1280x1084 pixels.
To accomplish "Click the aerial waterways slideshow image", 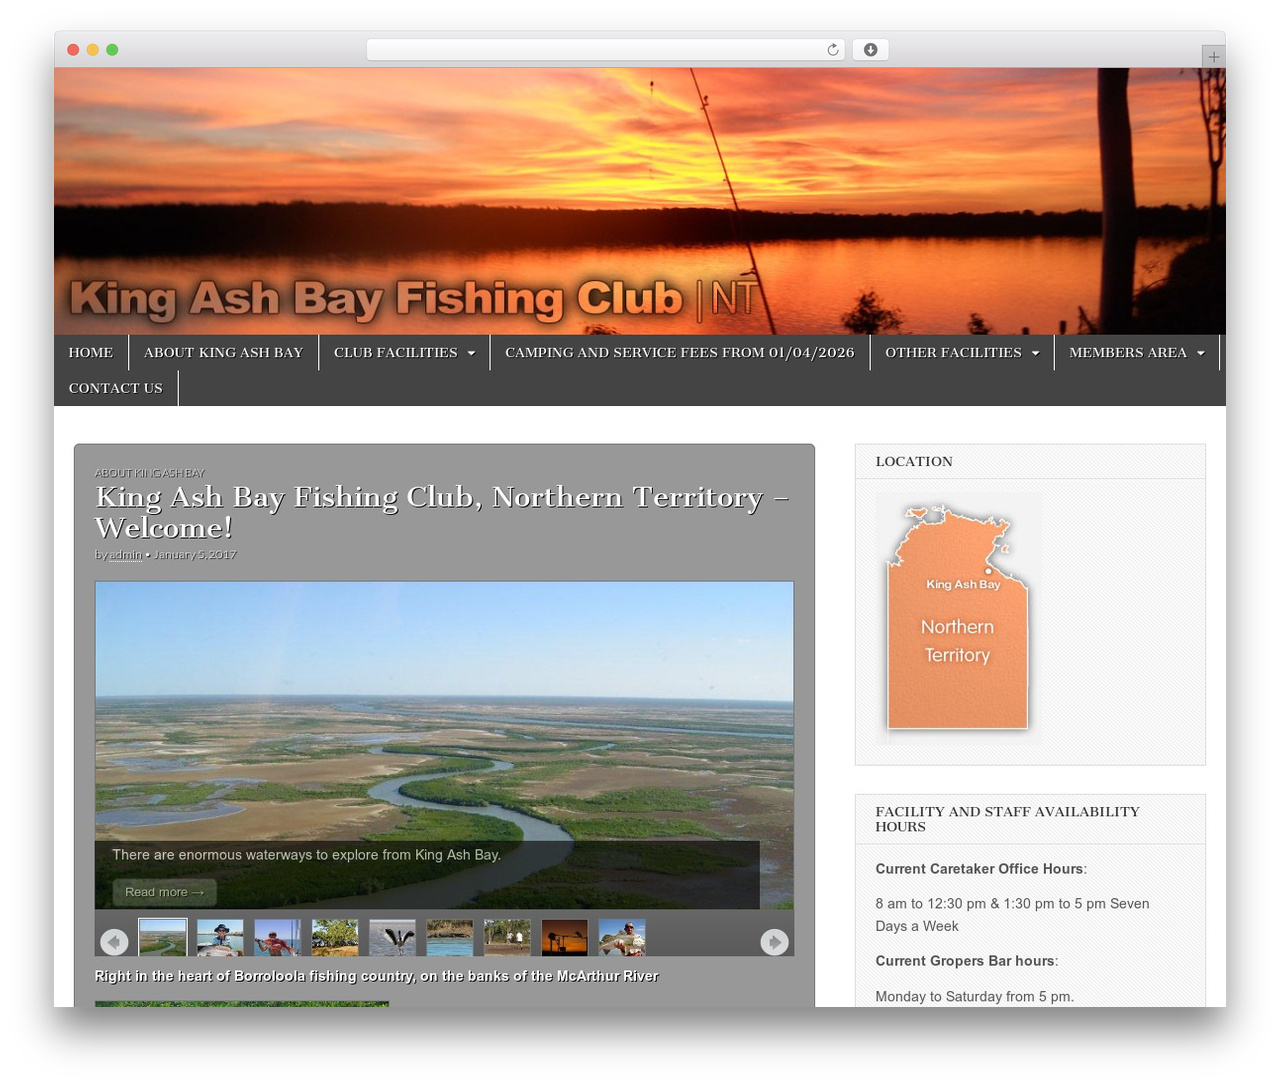I will tap(444, 745).
